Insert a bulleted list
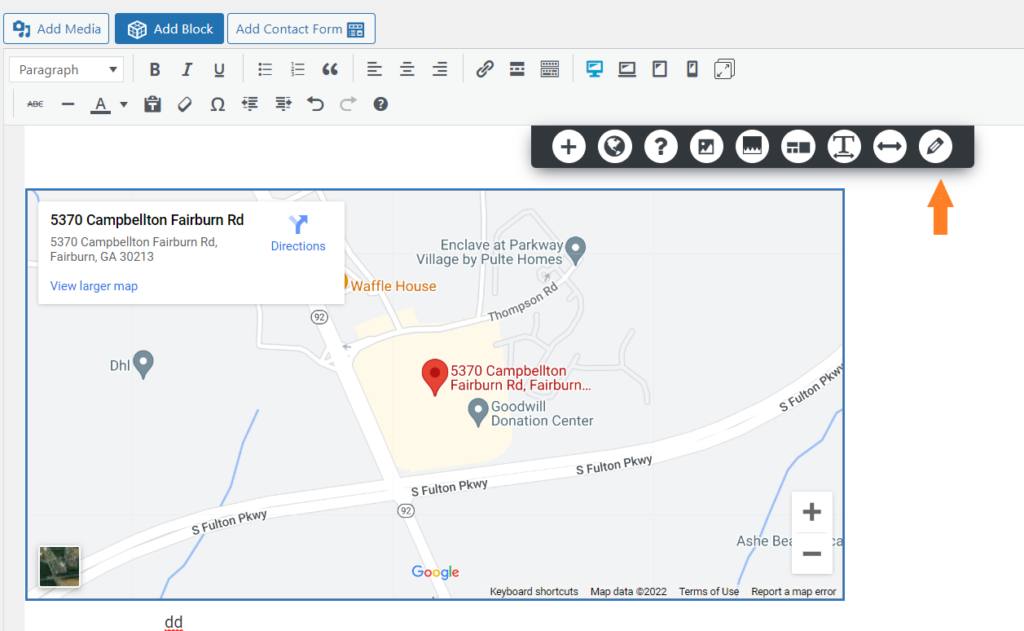This screenshot has width=1024, height=631. pos(264,69)
